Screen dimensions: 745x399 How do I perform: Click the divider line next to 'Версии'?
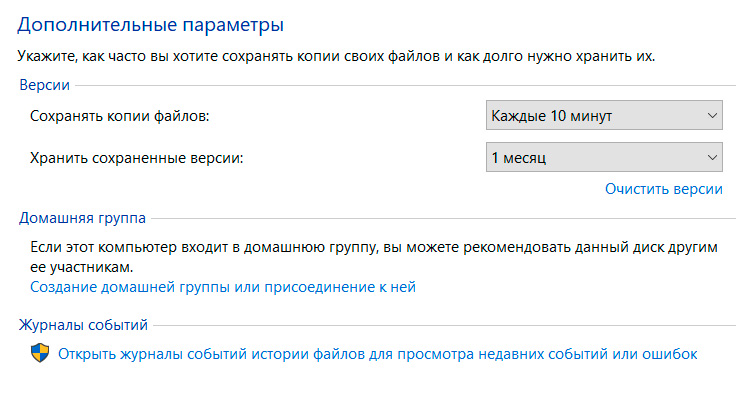pyautogui.click(x=405, y=86)
